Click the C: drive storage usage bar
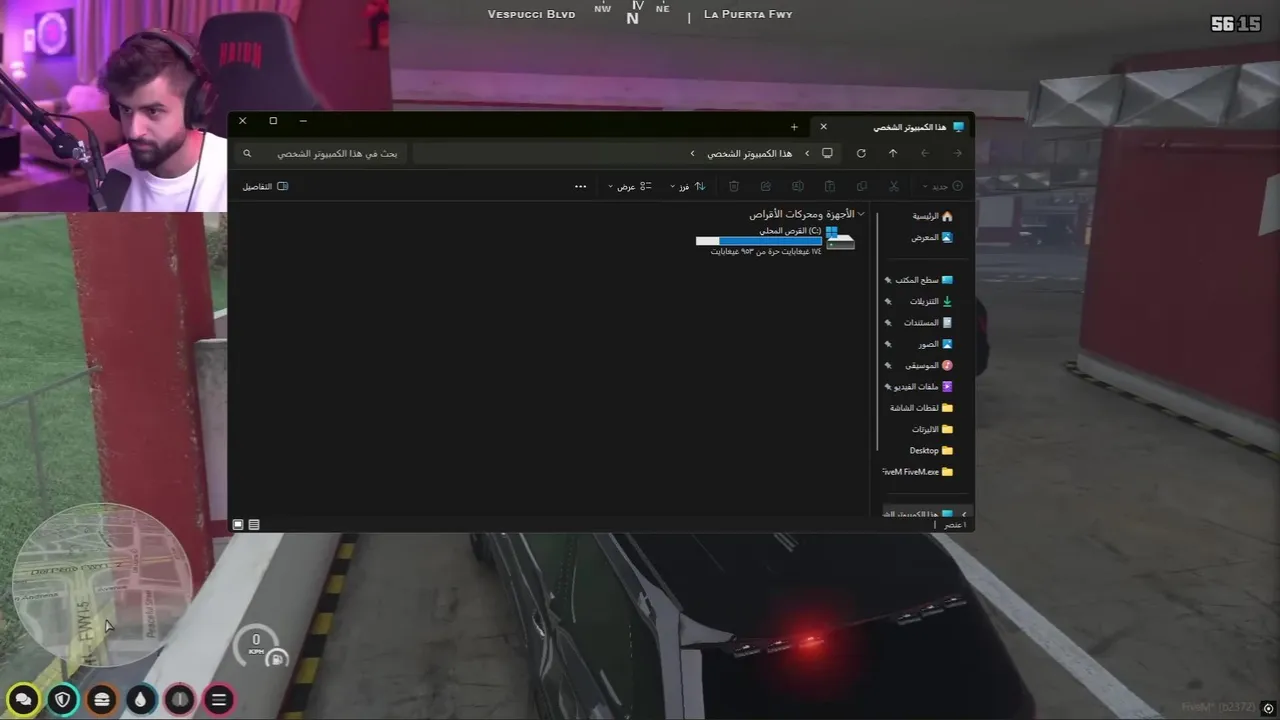This screenshot has width=1280, height=720. [758, 241]
